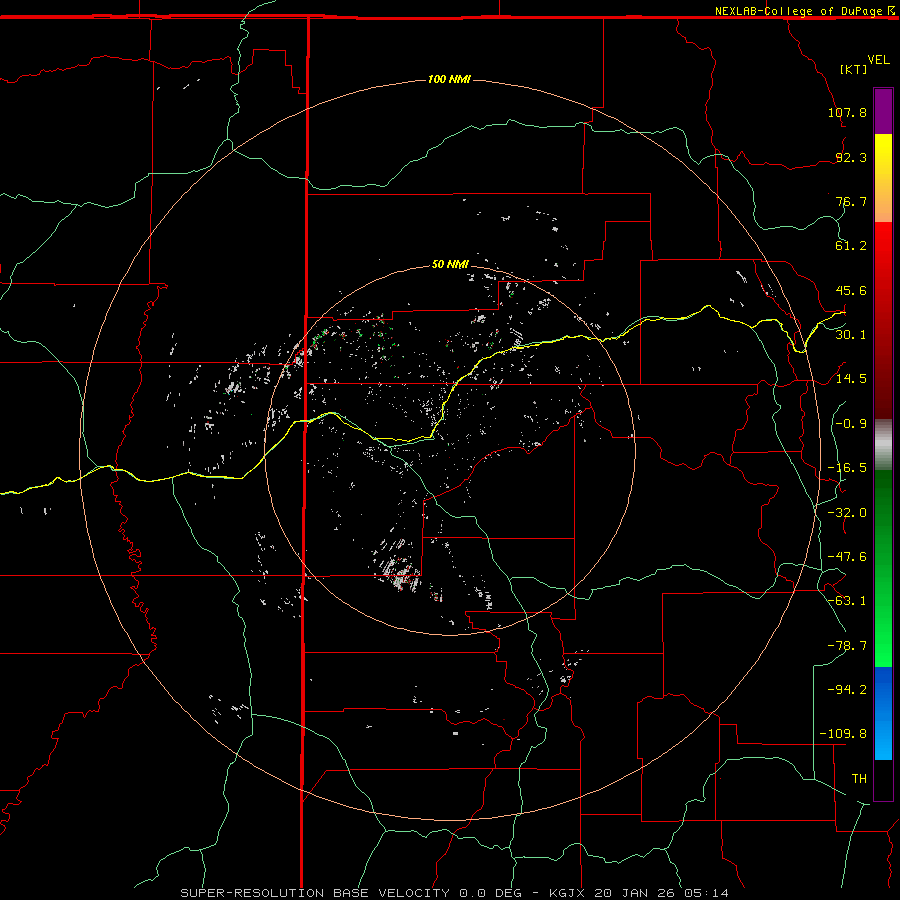
Task: Click the -63.1 velocity scale value
Action: [847, 601]
